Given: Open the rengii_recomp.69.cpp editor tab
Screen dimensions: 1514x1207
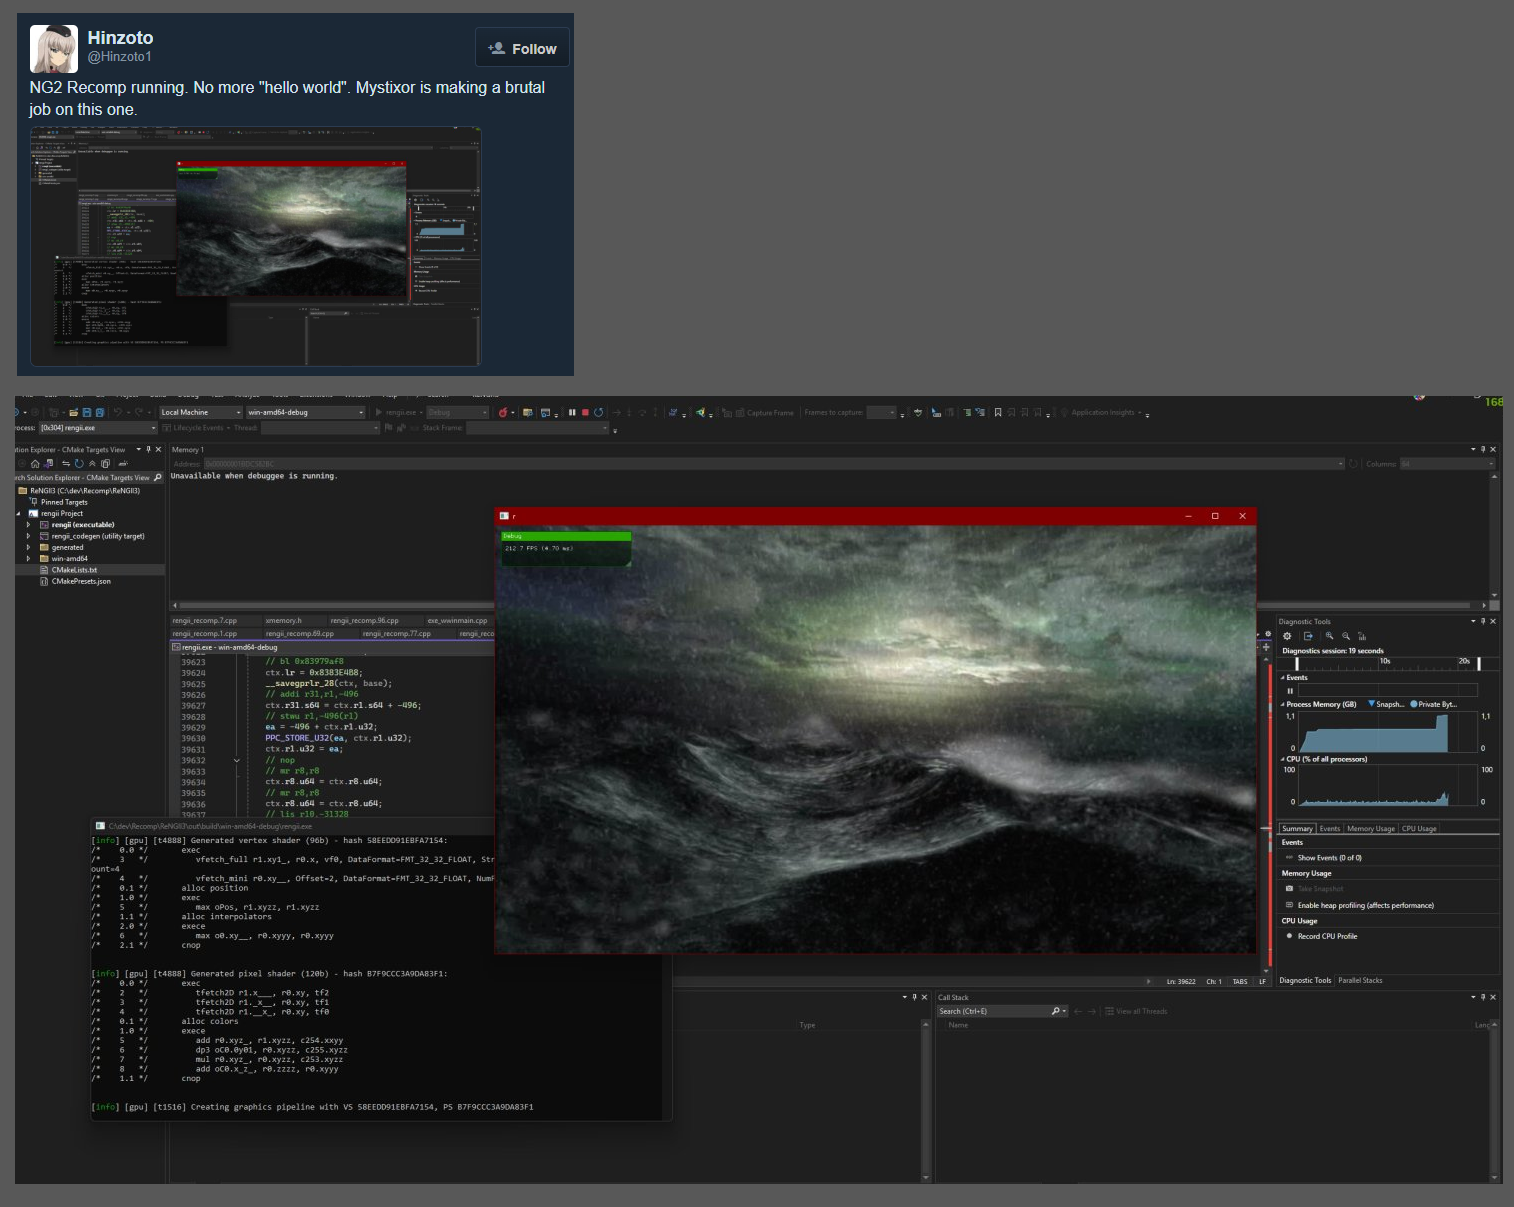Looking at the screenshot, I should coord(300,633).
